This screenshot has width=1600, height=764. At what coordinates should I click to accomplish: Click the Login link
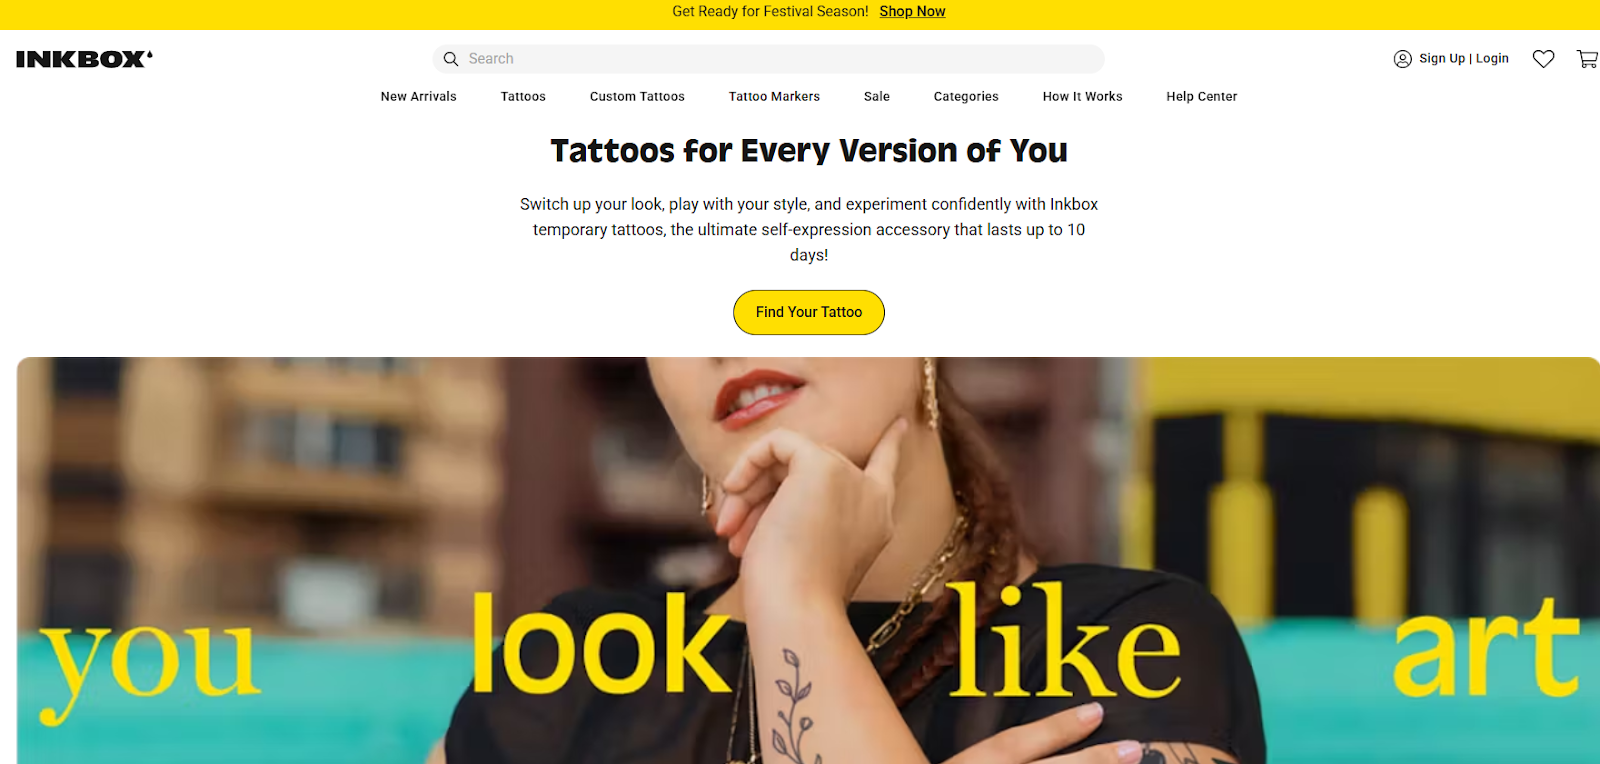tap(1492, 59)
